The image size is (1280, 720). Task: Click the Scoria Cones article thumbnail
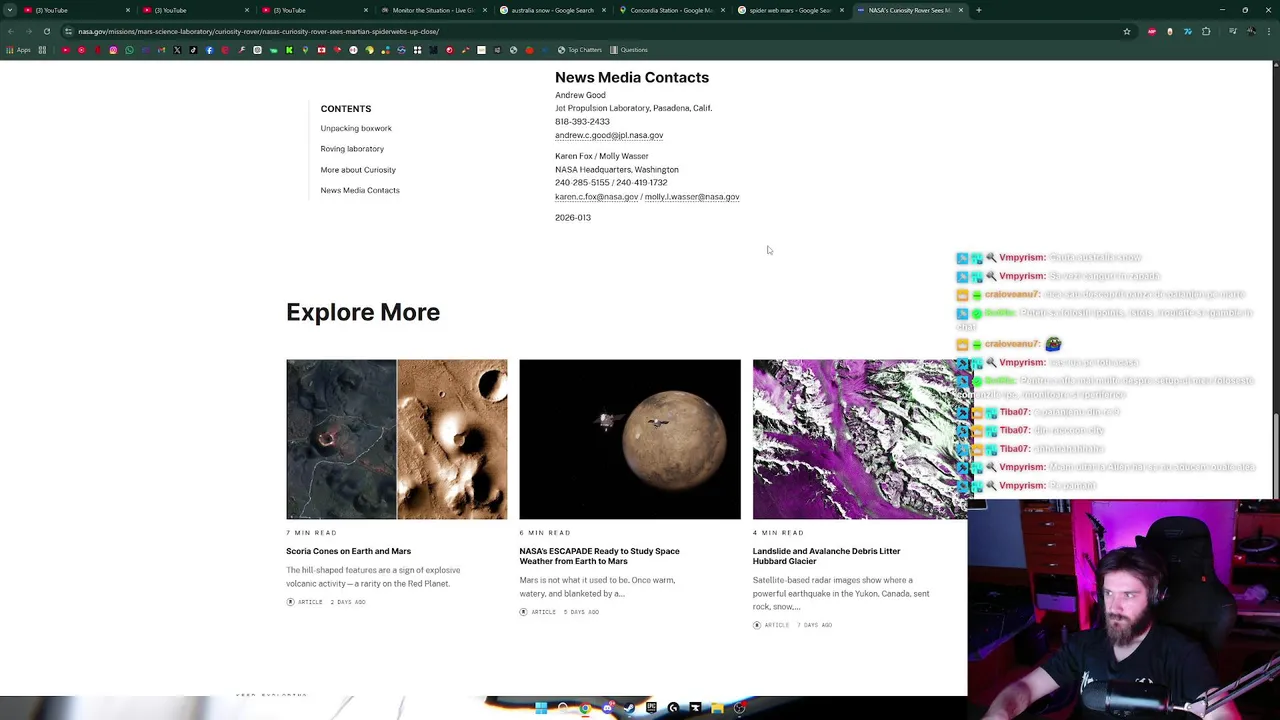tap(396, 439)
